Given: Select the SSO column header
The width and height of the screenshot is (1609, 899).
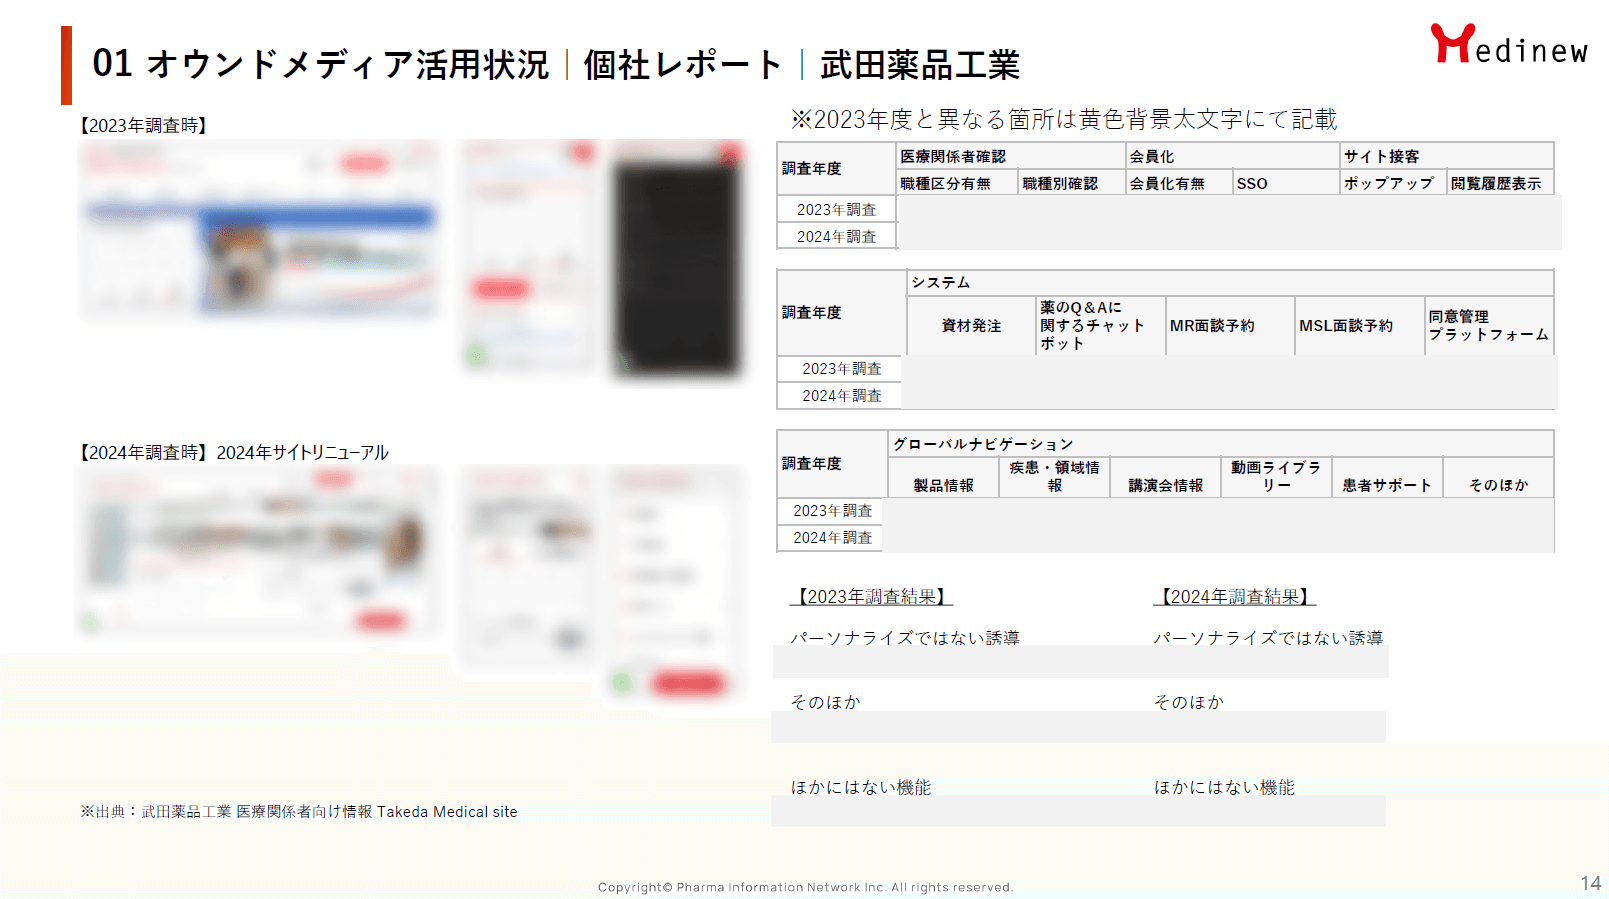Looking at the screenshot, I should point(1251,183).
